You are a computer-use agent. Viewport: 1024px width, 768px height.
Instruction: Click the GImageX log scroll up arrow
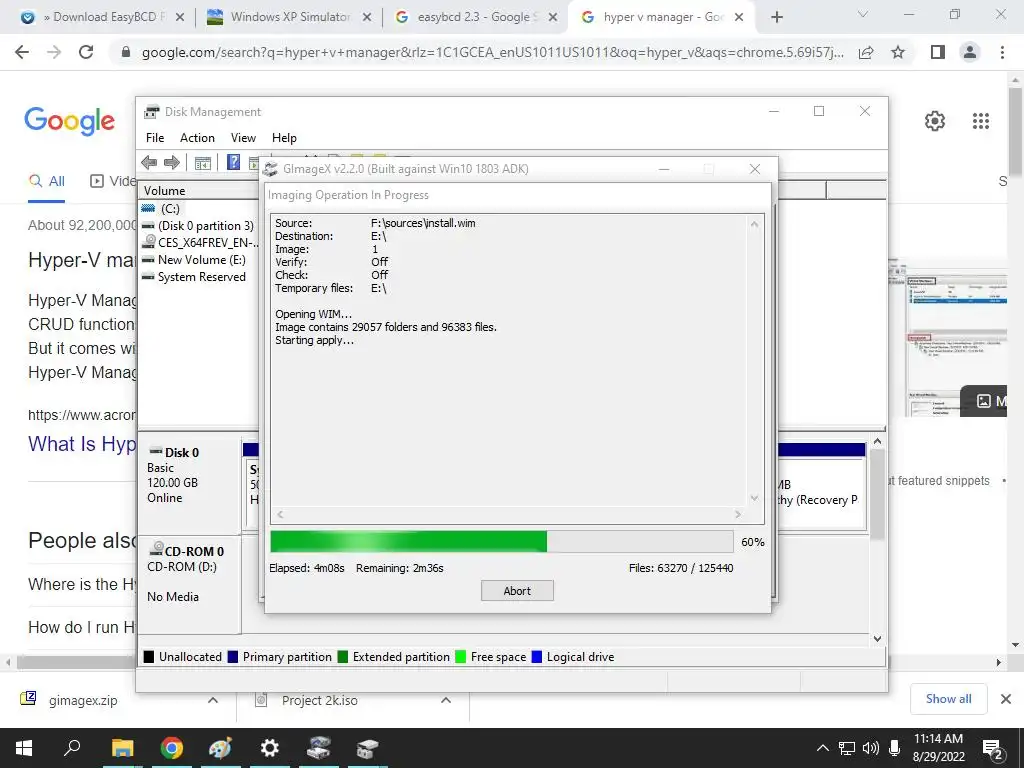(754, 224)
